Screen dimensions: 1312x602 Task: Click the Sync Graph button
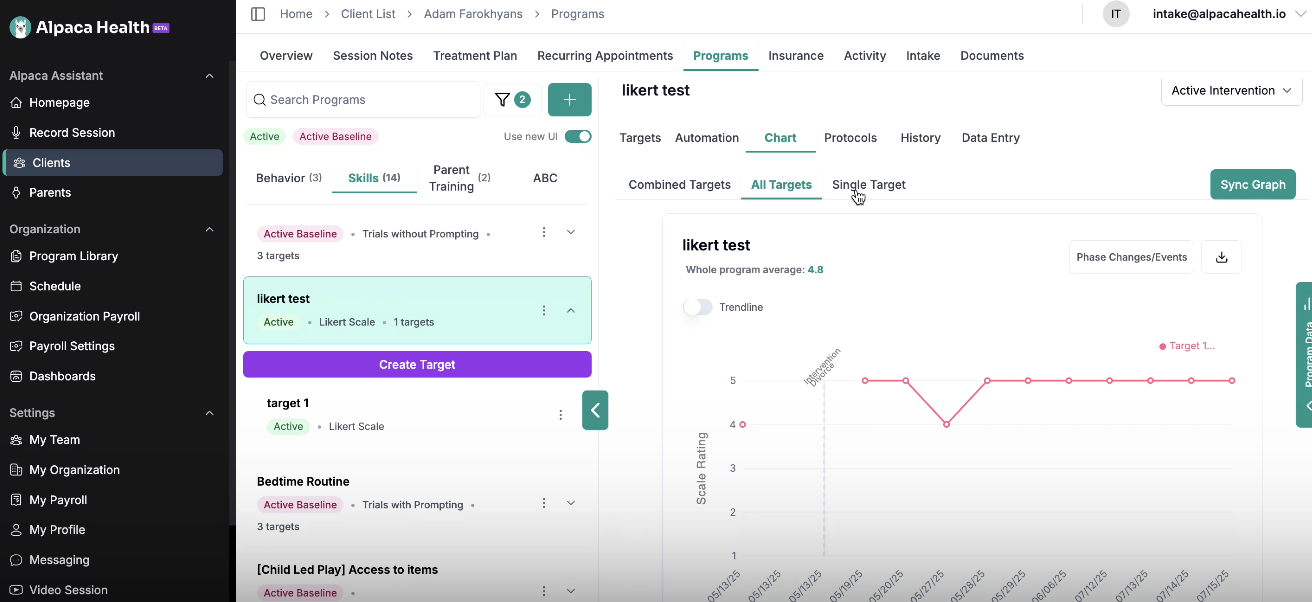point(1253,185)
